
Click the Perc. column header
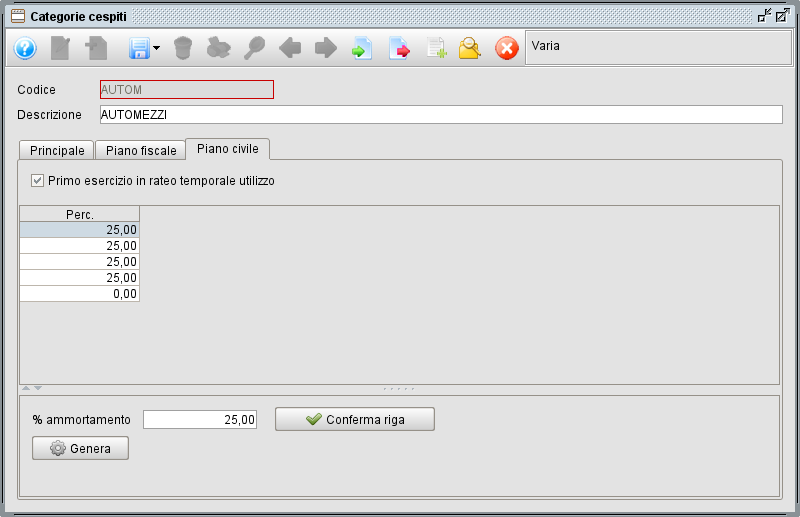point(80,214)
